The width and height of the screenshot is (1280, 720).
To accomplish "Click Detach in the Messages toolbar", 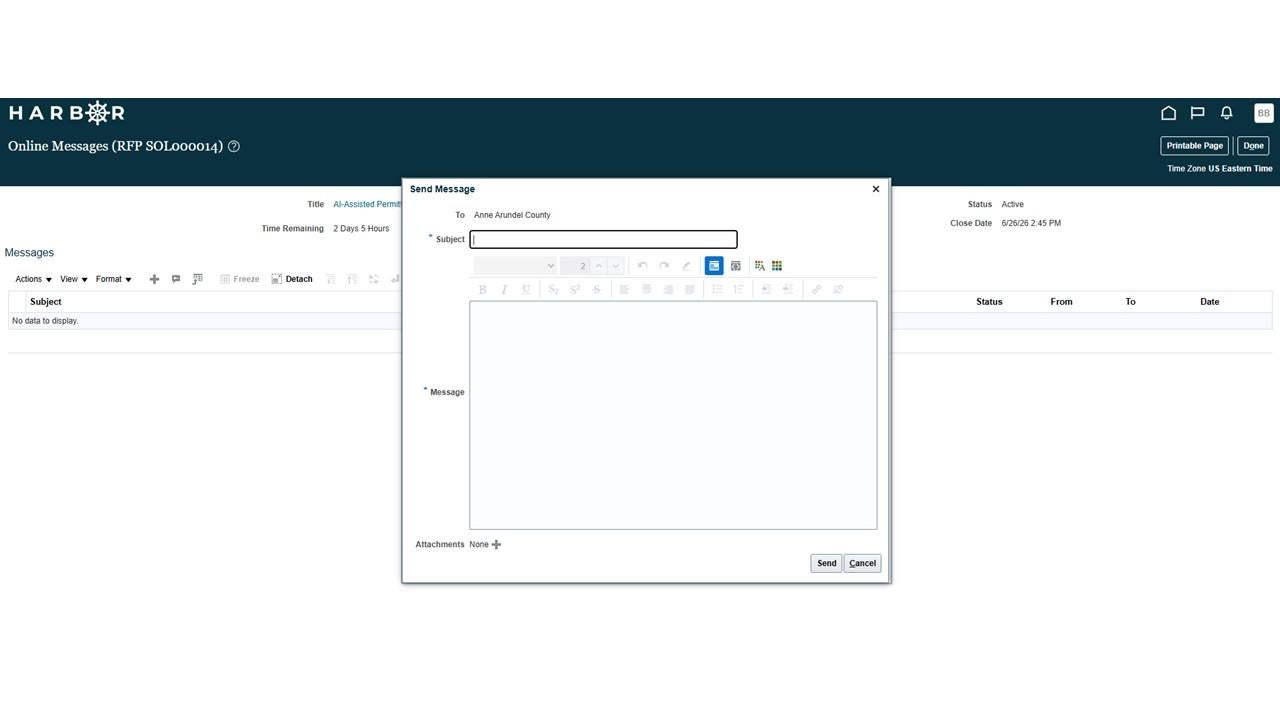I will tap(292, 279).
